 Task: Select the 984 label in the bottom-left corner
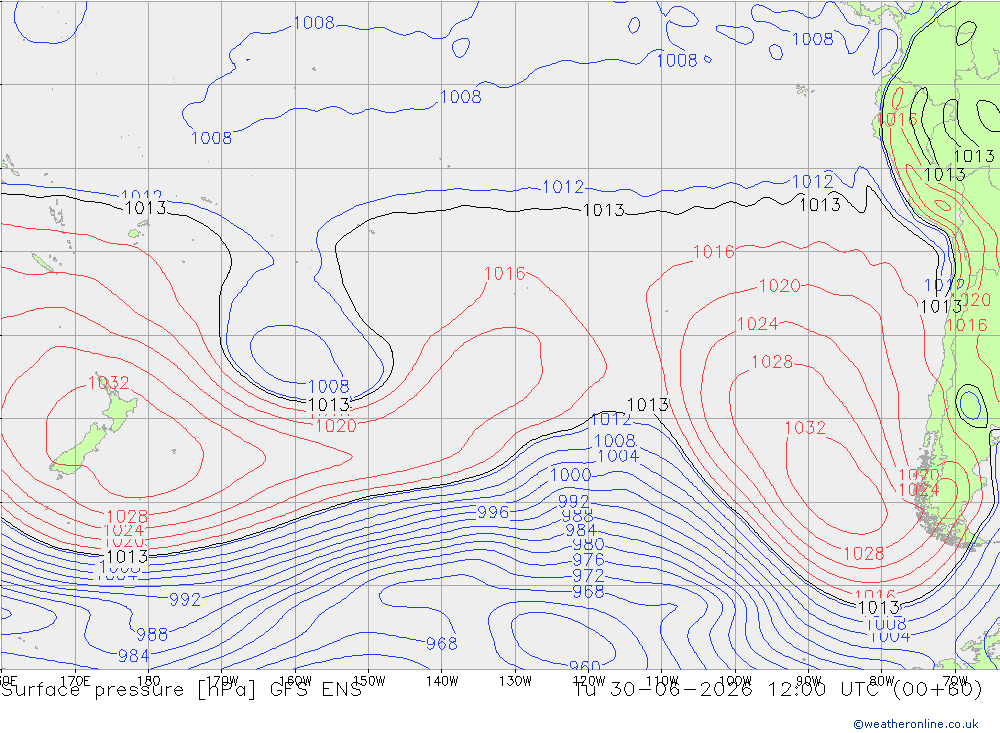[133, 656]
